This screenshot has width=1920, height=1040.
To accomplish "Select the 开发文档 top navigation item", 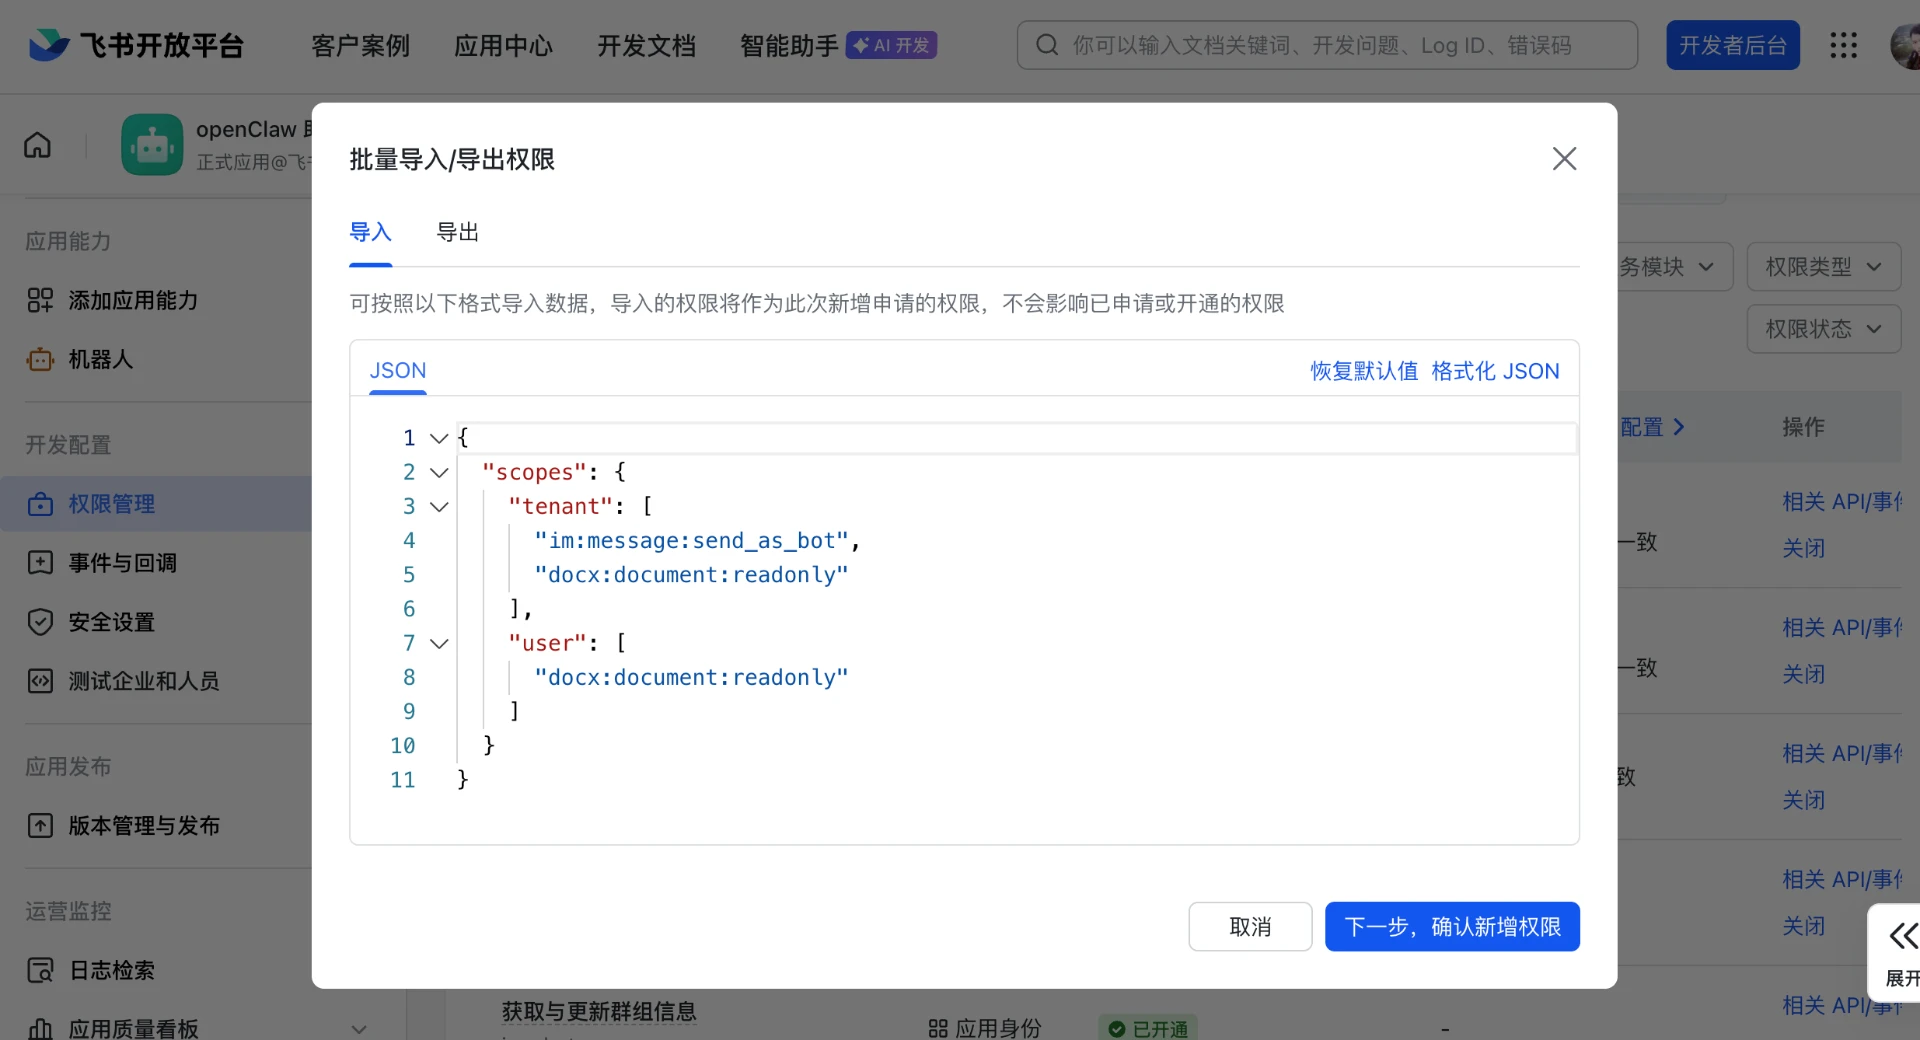I will (x=646, y=45).
